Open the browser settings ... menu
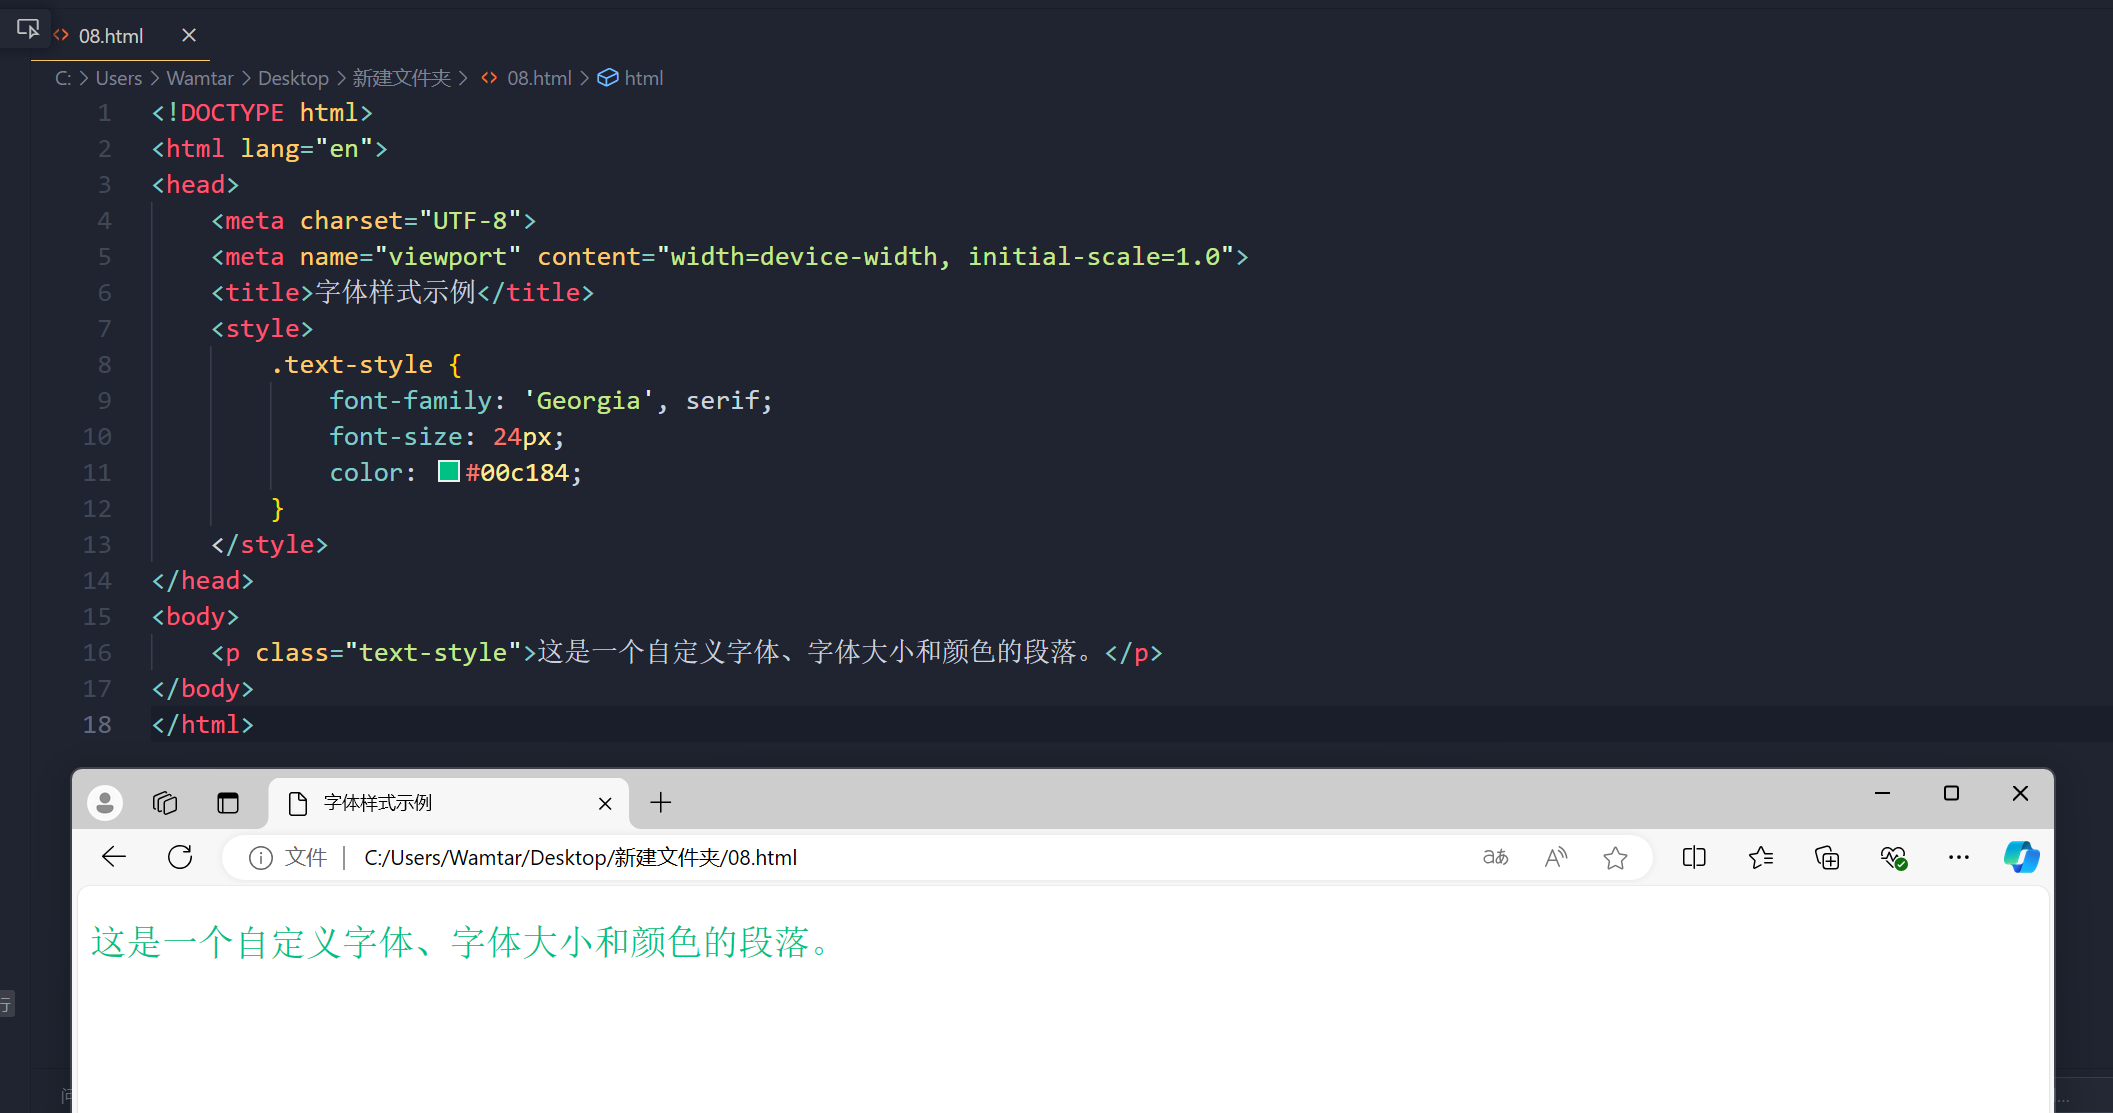 pyautogui.click(x=1958, y=857)
